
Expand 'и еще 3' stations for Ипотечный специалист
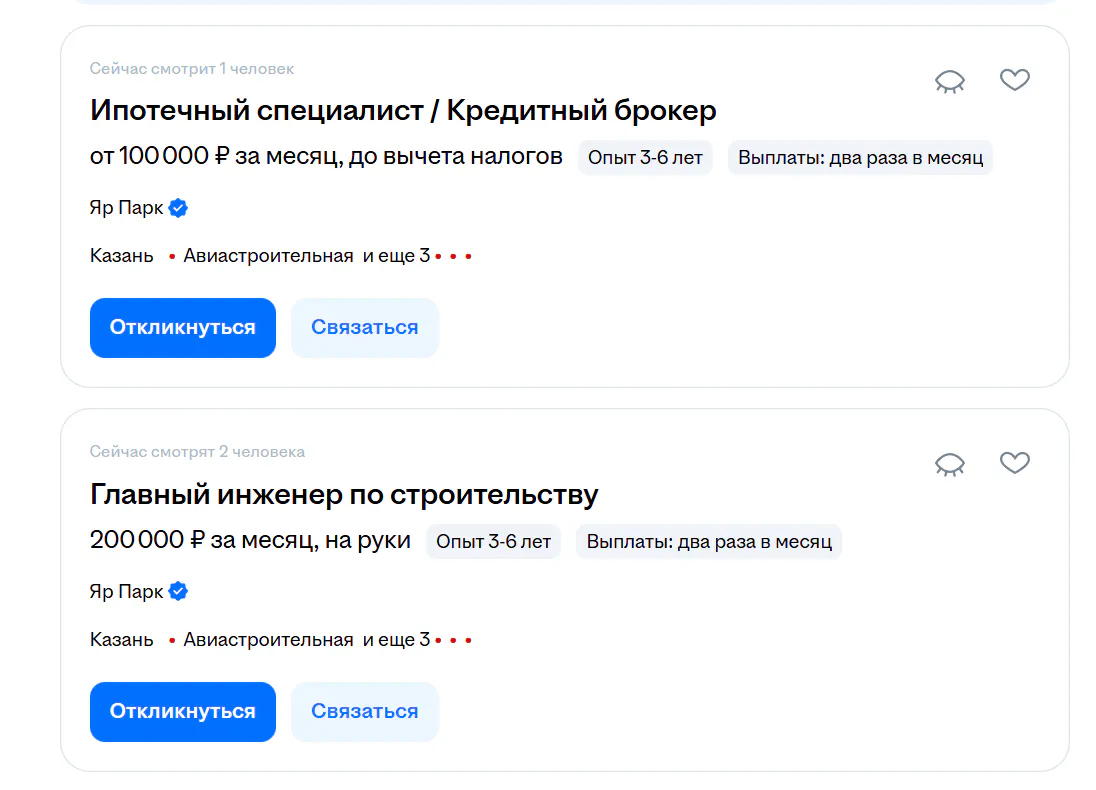[397, 256]
